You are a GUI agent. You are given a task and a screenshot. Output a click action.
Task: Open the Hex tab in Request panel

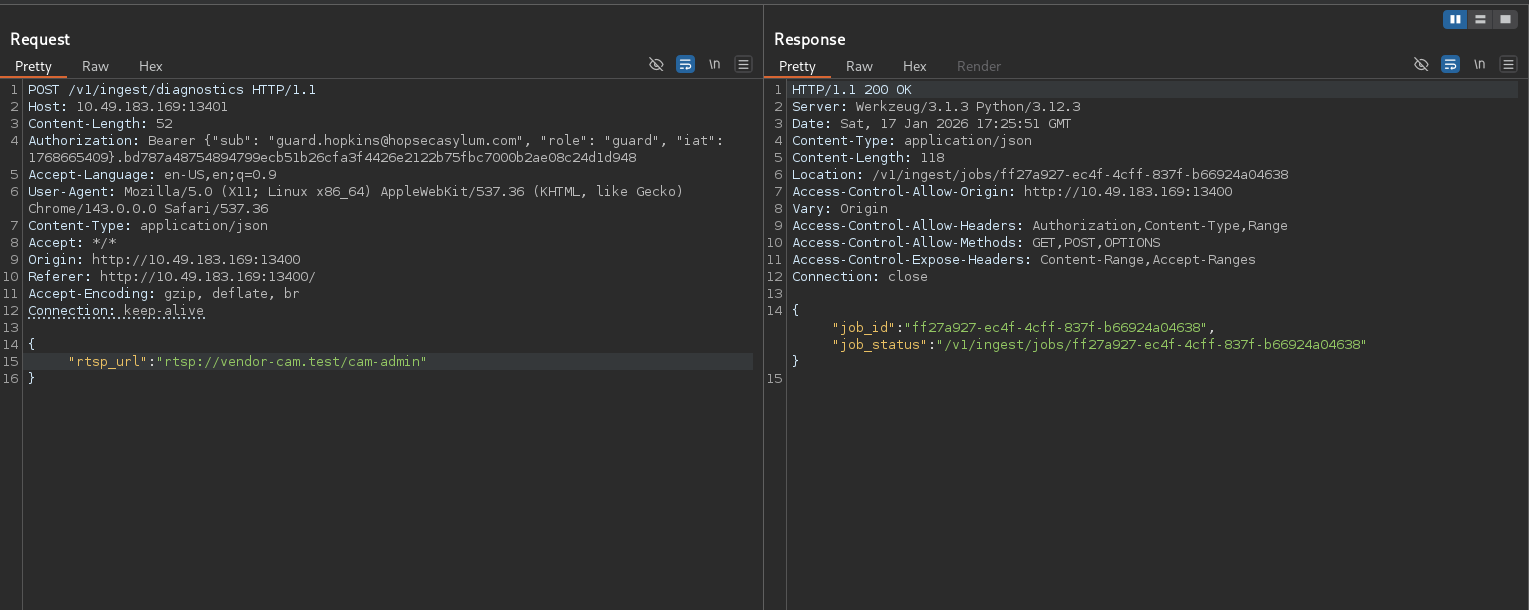click(151, 66)
